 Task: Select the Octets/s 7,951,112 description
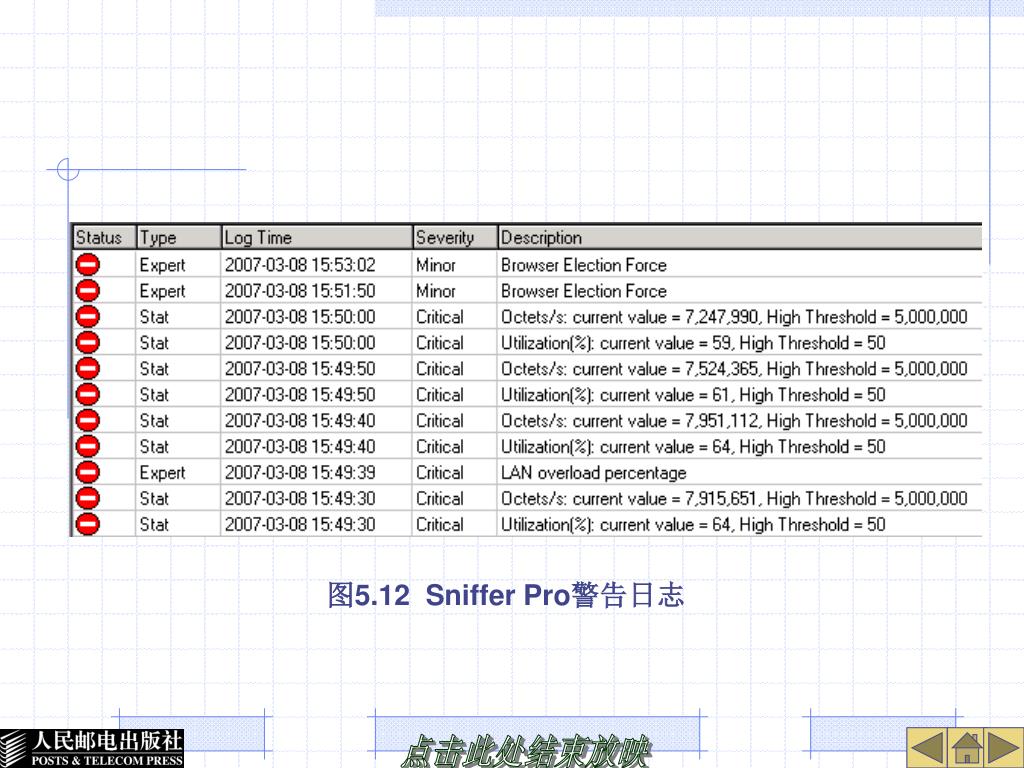coord(734,420)
